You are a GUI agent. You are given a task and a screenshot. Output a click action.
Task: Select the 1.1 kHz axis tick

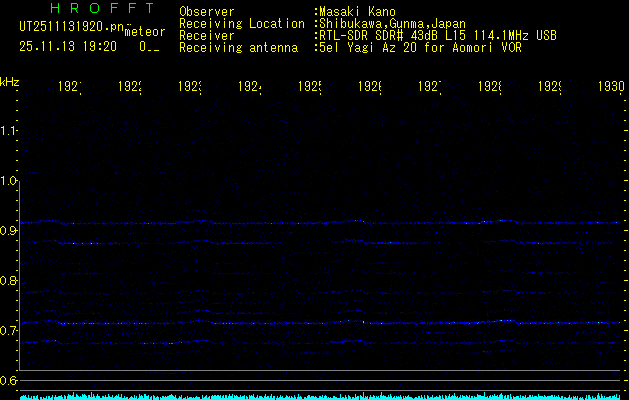pyautogui.click(x=10, y=131)
